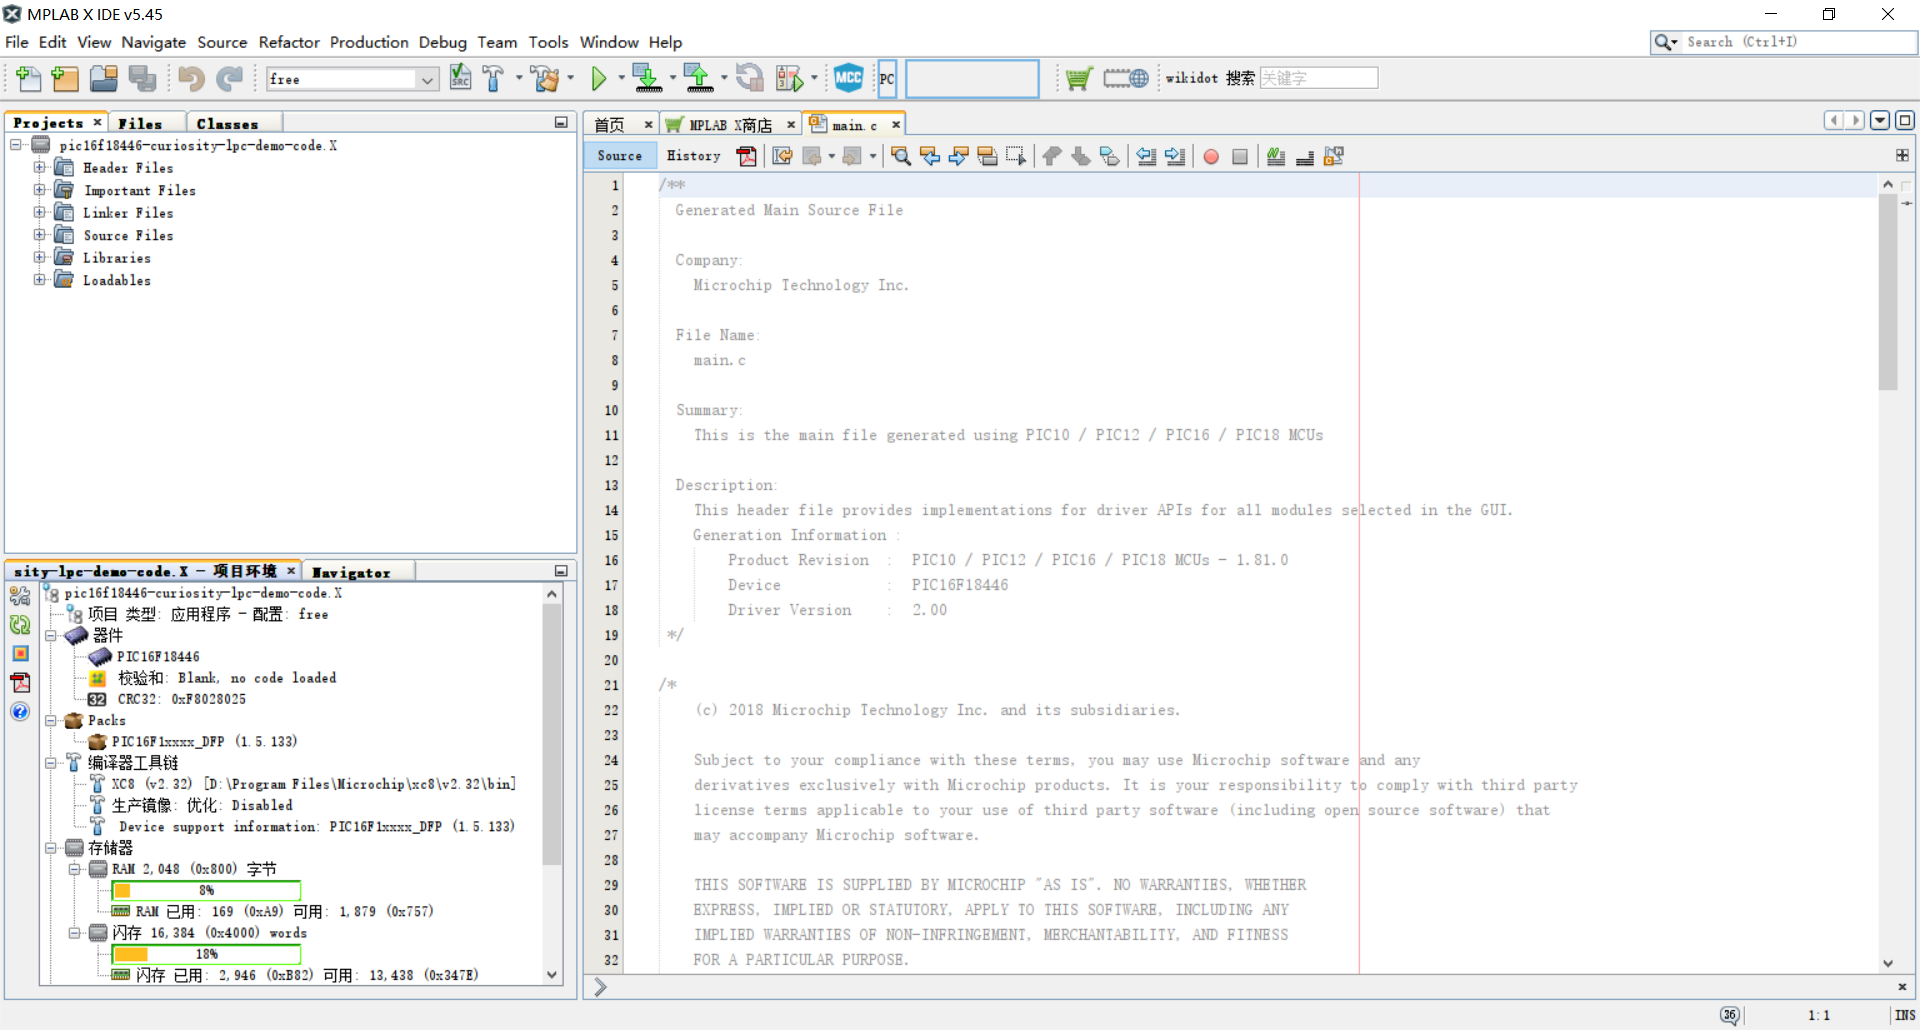Click the Redo arrow icon
Screen dimensions: 1920x1030
pos(230,78)
